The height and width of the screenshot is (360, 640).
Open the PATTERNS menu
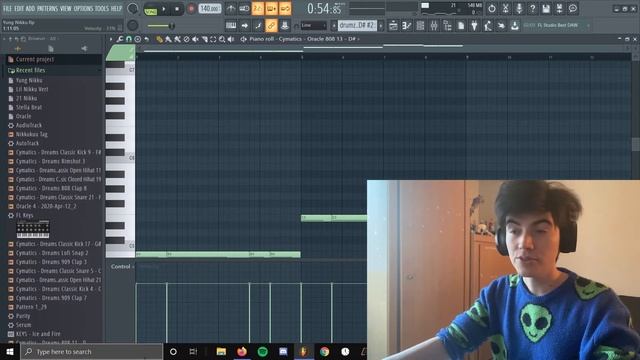tap(48, 8)
